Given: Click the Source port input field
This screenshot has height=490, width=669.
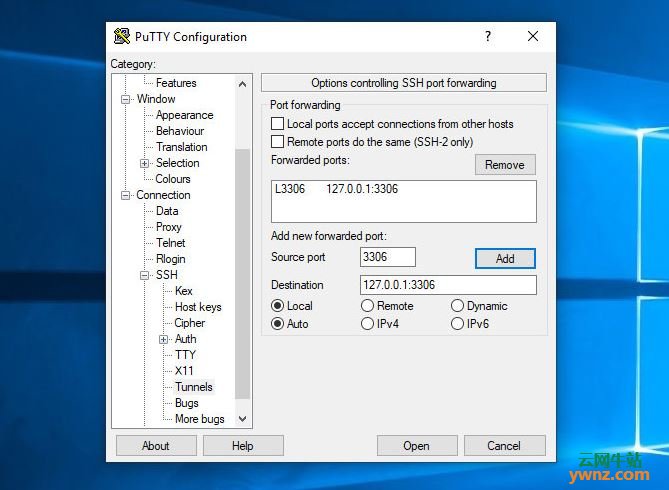Looking at the screenshot, I should [x=387, y=257].
